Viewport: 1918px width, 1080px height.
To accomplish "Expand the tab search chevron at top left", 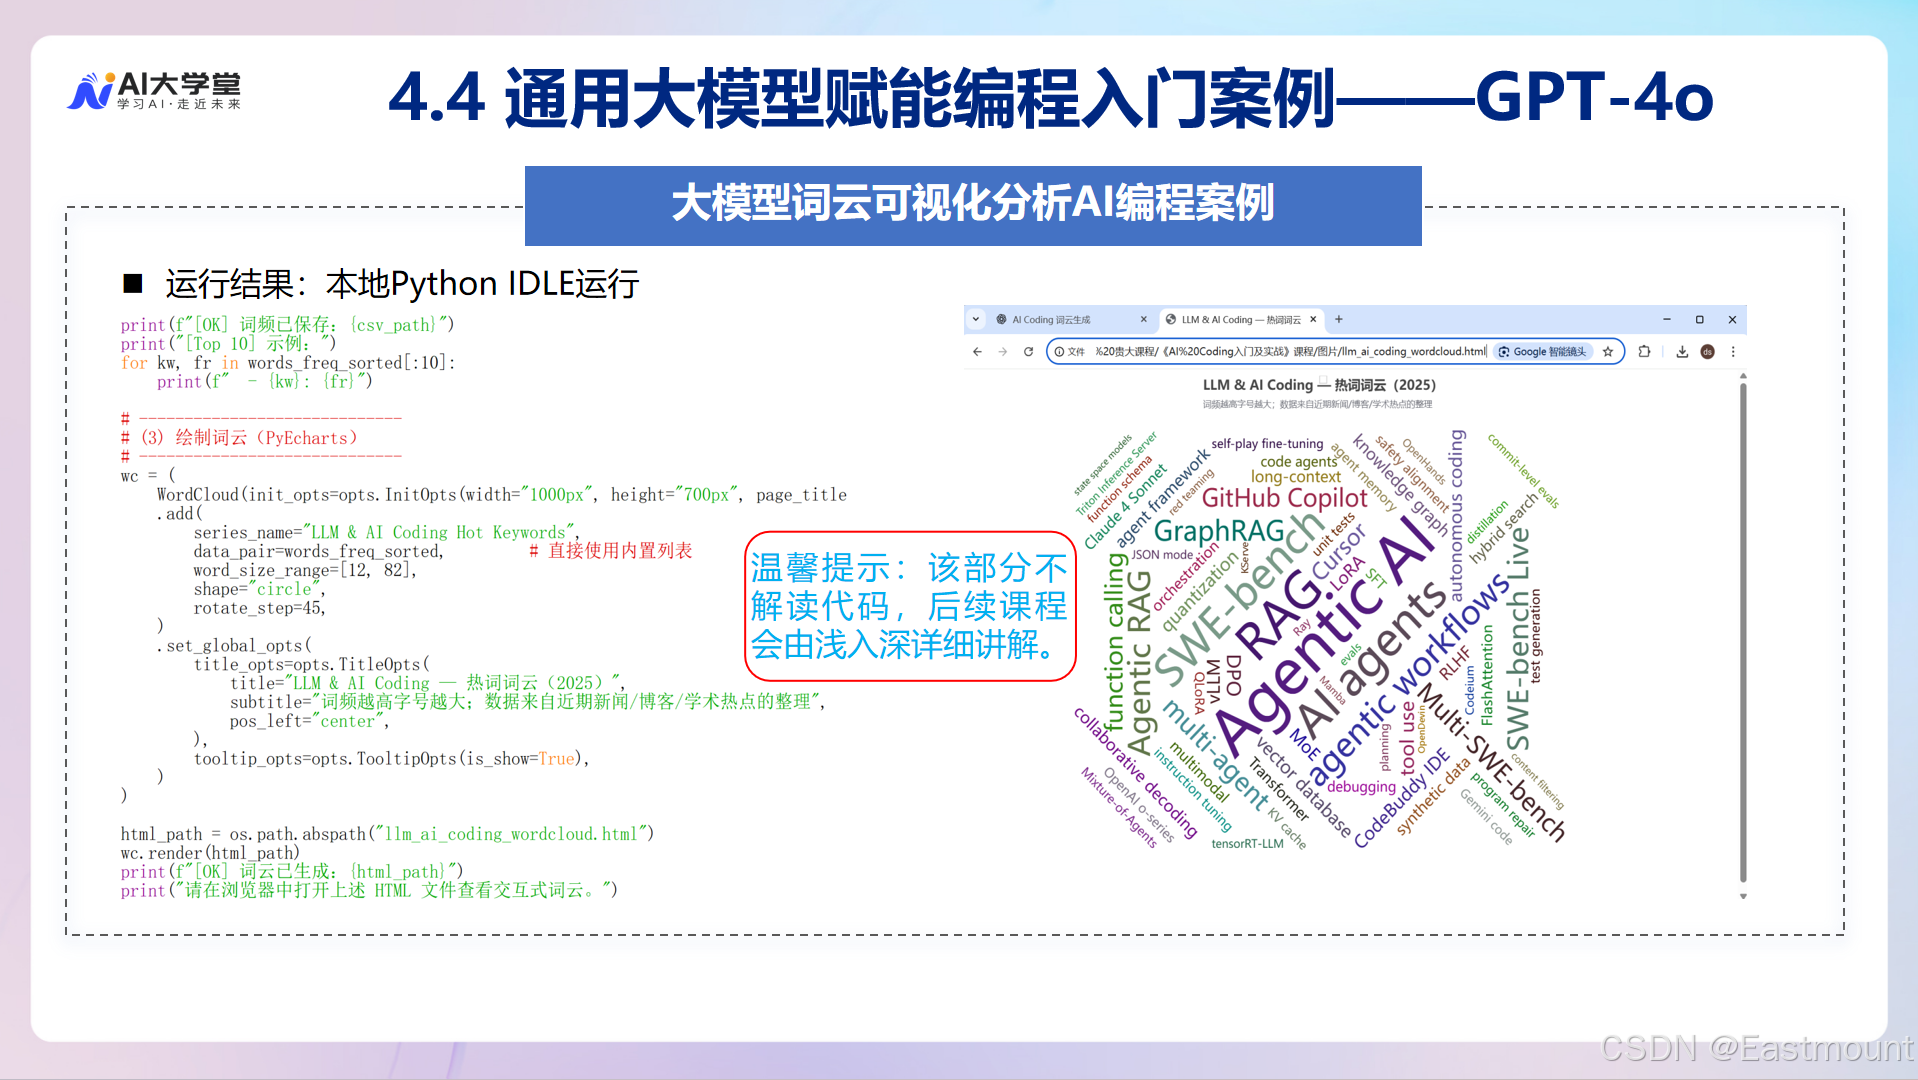I will coord(975,319).
